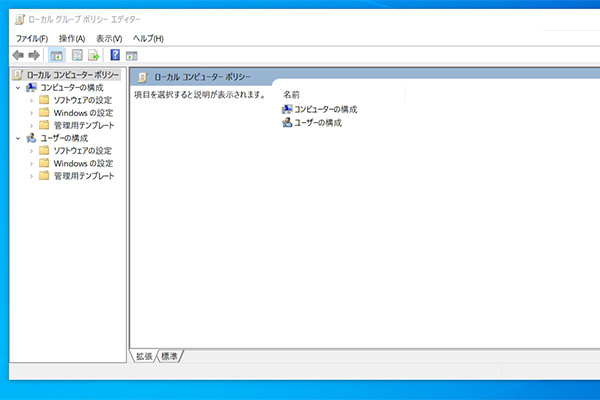The image size is (600, 400).
Task: Click the コンピューターの構成 computer icon in tree
Action: pyautogui.click(x=31, y=88)
